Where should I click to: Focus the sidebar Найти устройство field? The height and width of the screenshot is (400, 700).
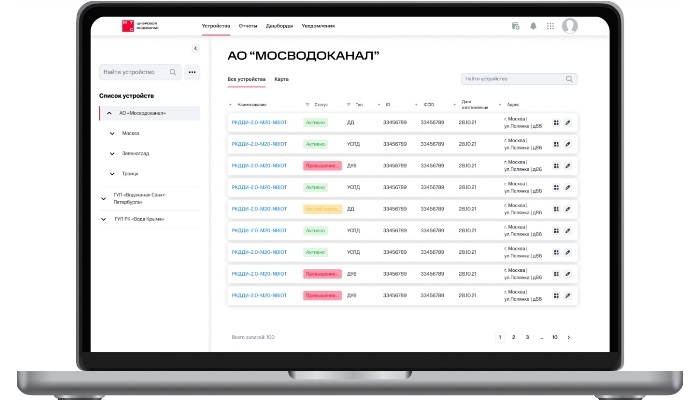pos(140,72)
